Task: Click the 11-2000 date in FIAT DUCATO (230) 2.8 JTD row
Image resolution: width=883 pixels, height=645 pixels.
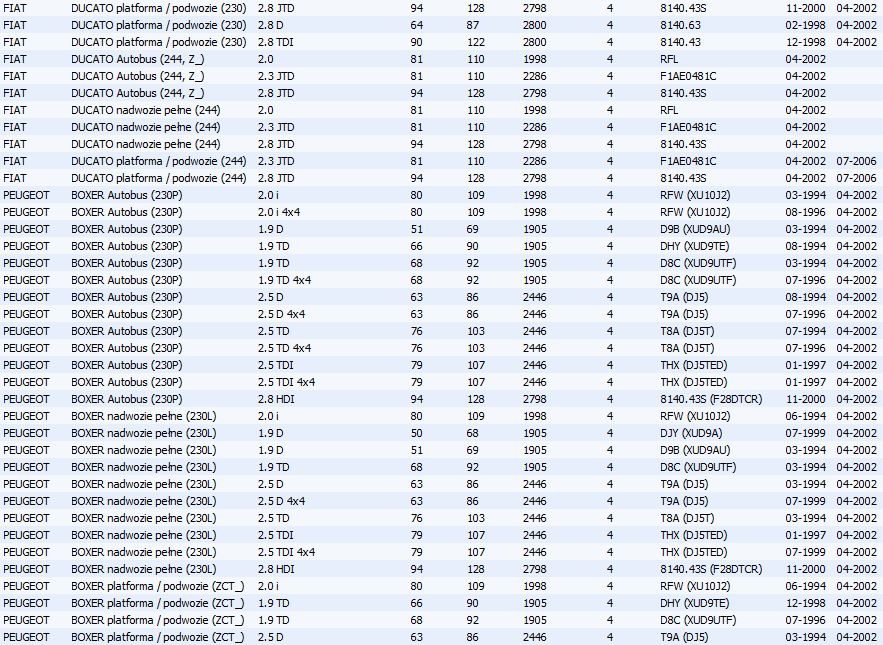Action: click(805, 8)
